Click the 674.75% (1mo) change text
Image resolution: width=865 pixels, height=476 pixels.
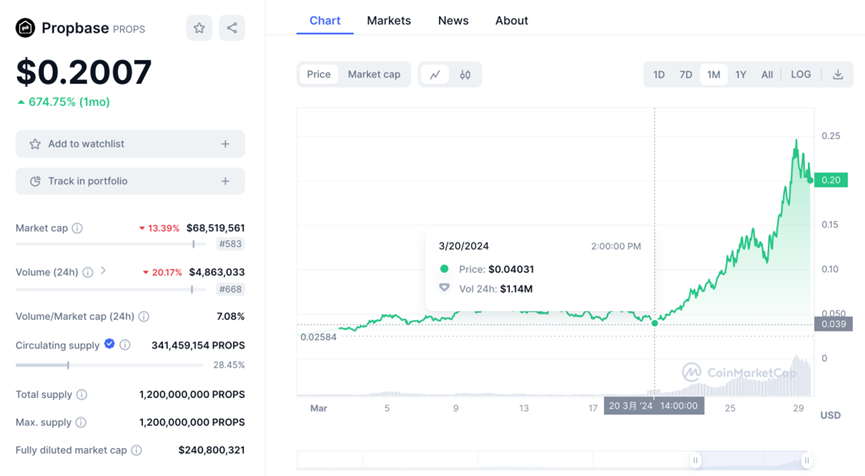click(x=69, y=102)
